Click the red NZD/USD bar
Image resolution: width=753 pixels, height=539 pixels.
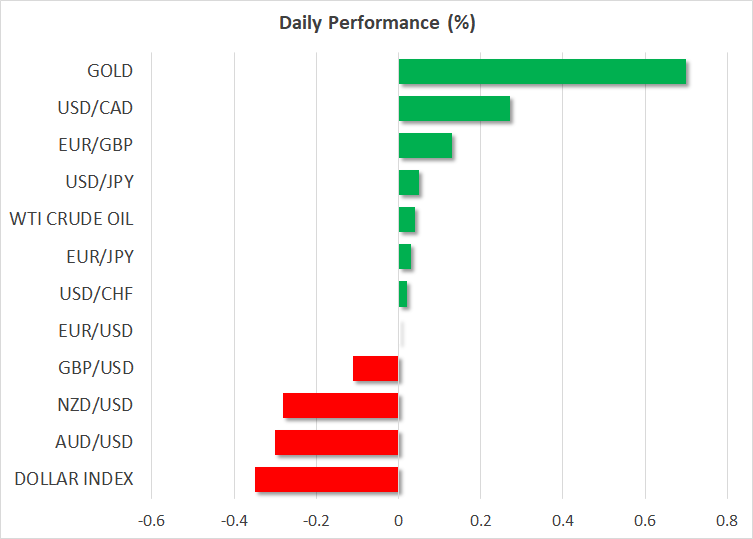pyautogui.click(x=341, y=405)
